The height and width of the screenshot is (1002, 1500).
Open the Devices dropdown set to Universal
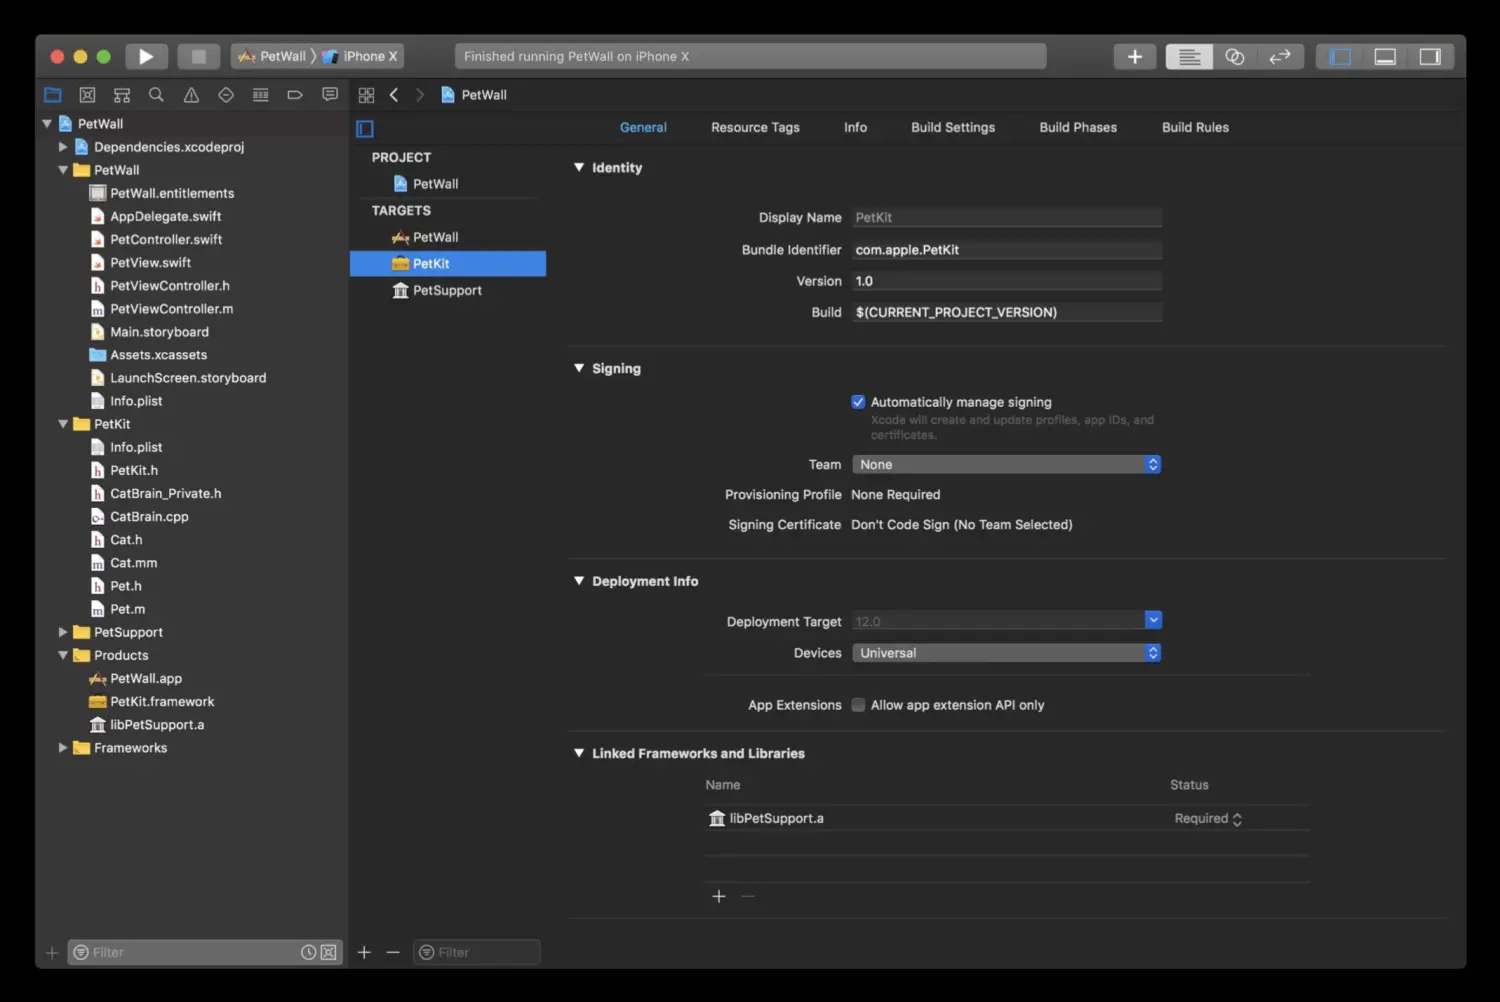coord(1006,653)
